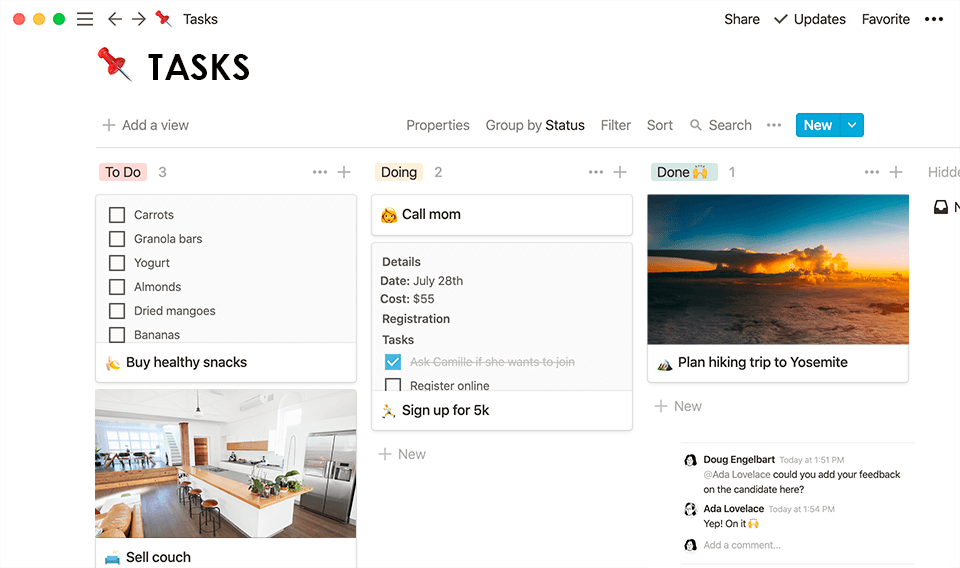Go forward with the right arrow
960x568 pixels.
139,19
